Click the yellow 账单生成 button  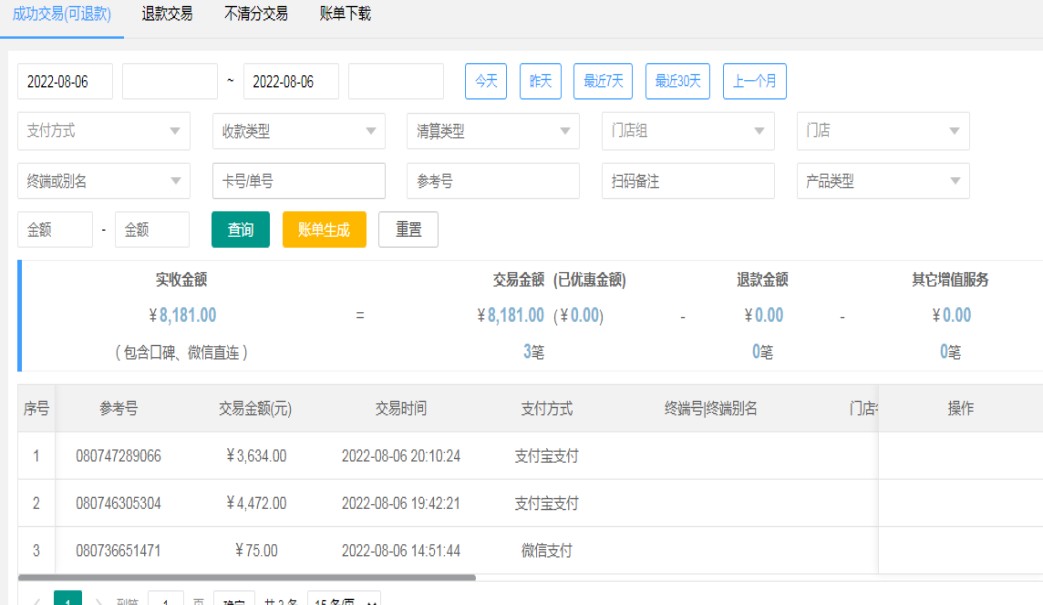324,230
